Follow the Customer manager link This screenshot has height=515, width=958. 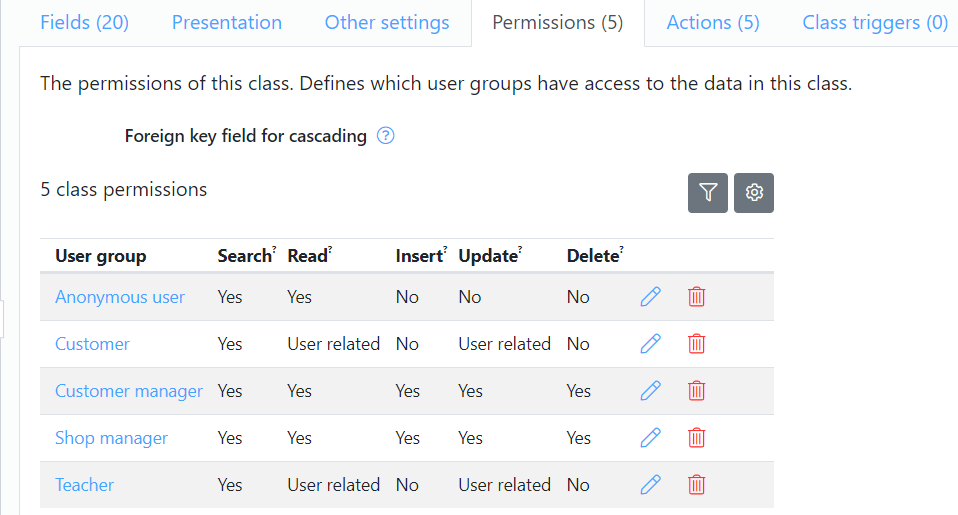click(x=129, y=391)
